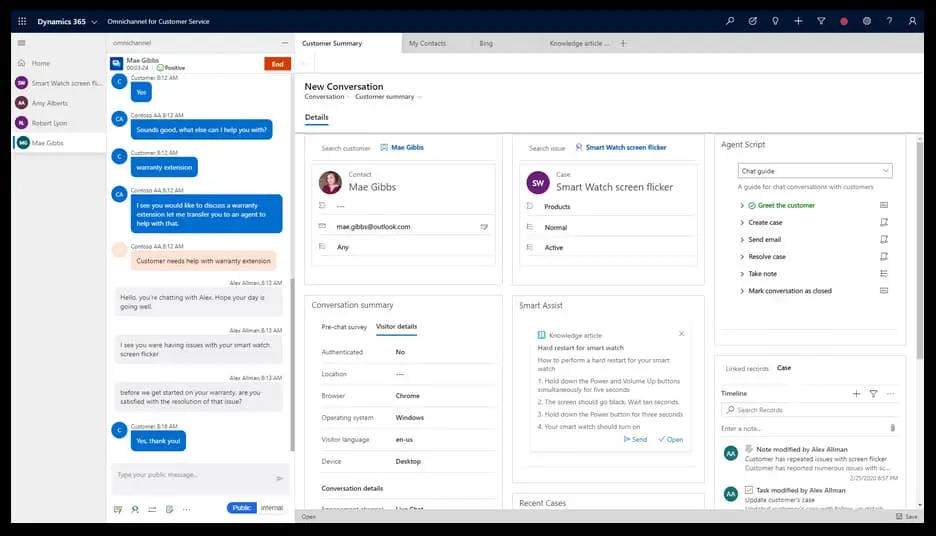This screenshot has height=536, width=936.
Task: Switch to the My Contacts tab
Action: pyautogui.click(x=427, y=43)
